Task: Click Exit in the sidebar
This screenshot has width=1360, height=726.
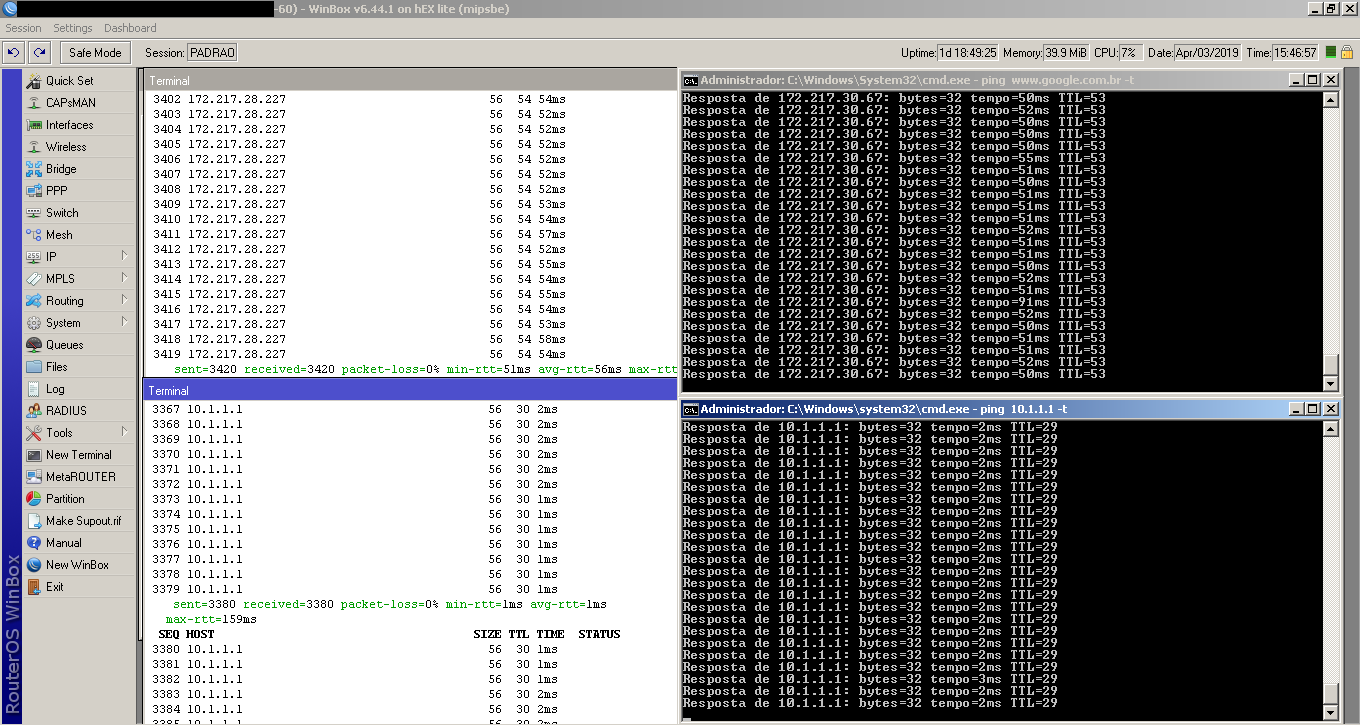Action: [x=54, y=587]
